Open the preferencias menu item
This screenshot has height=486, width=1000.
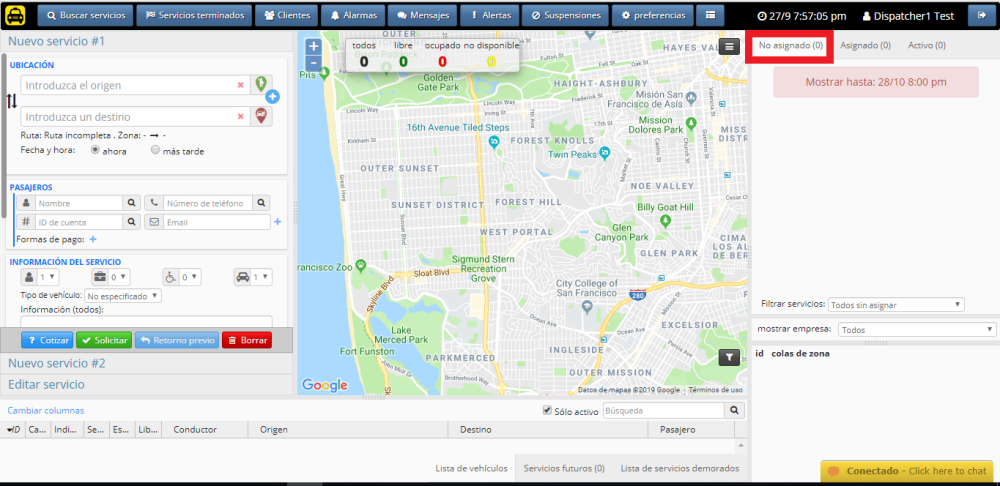pos(653,15)
